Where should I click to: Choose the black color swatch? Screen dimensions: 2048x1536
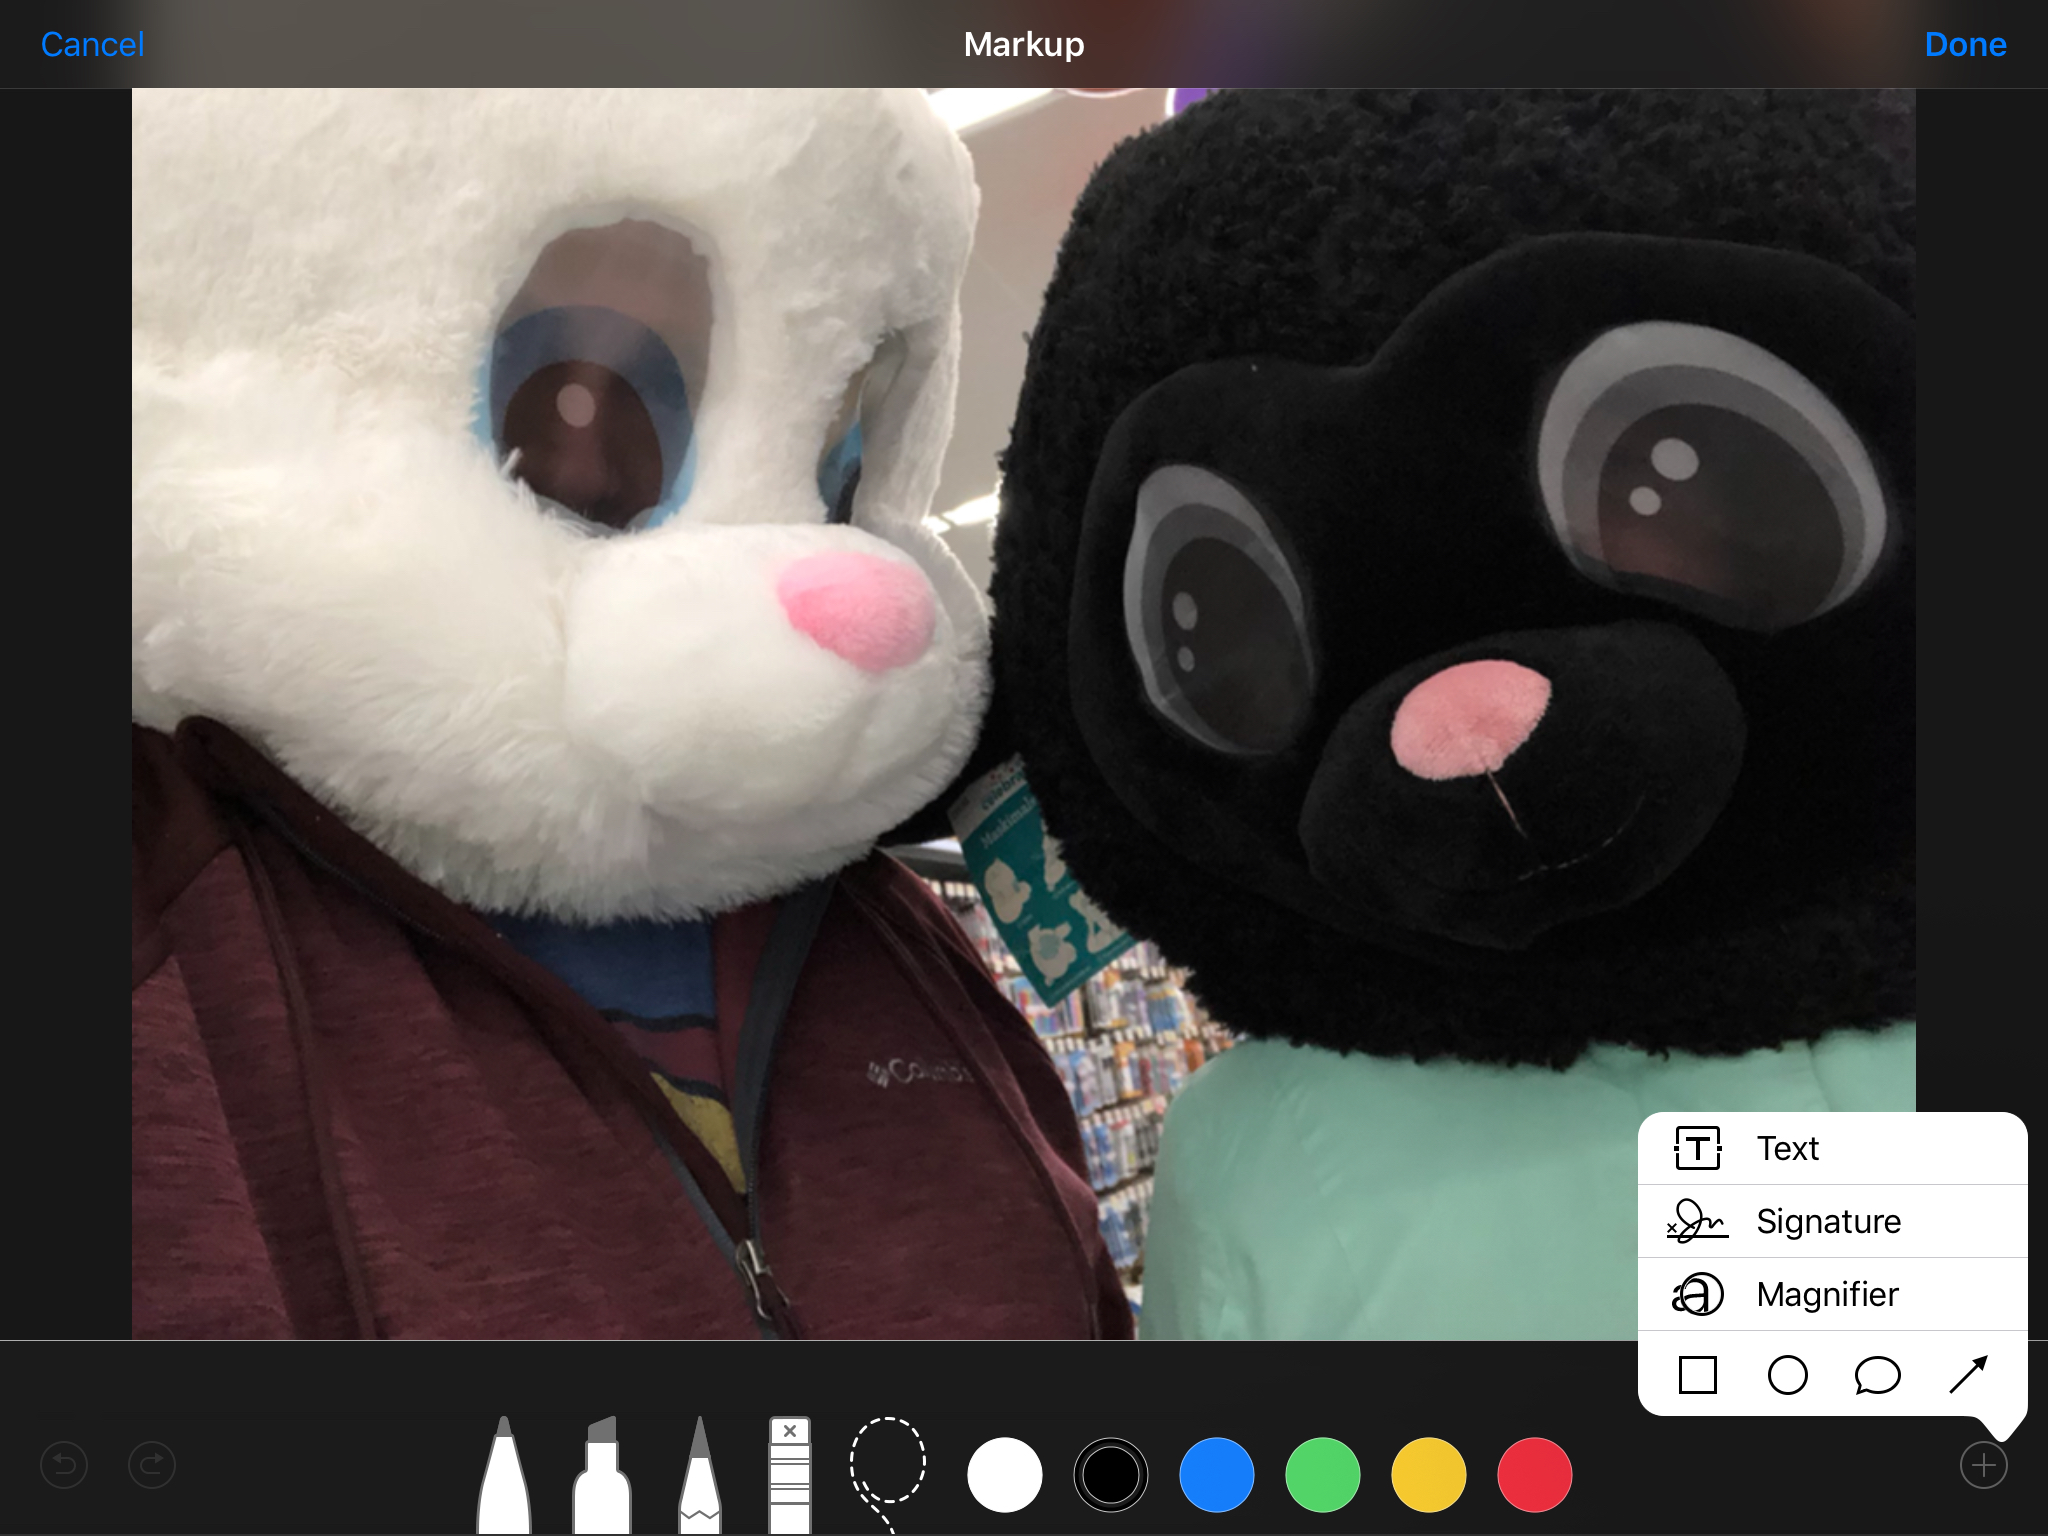tap(1111, 1475)
